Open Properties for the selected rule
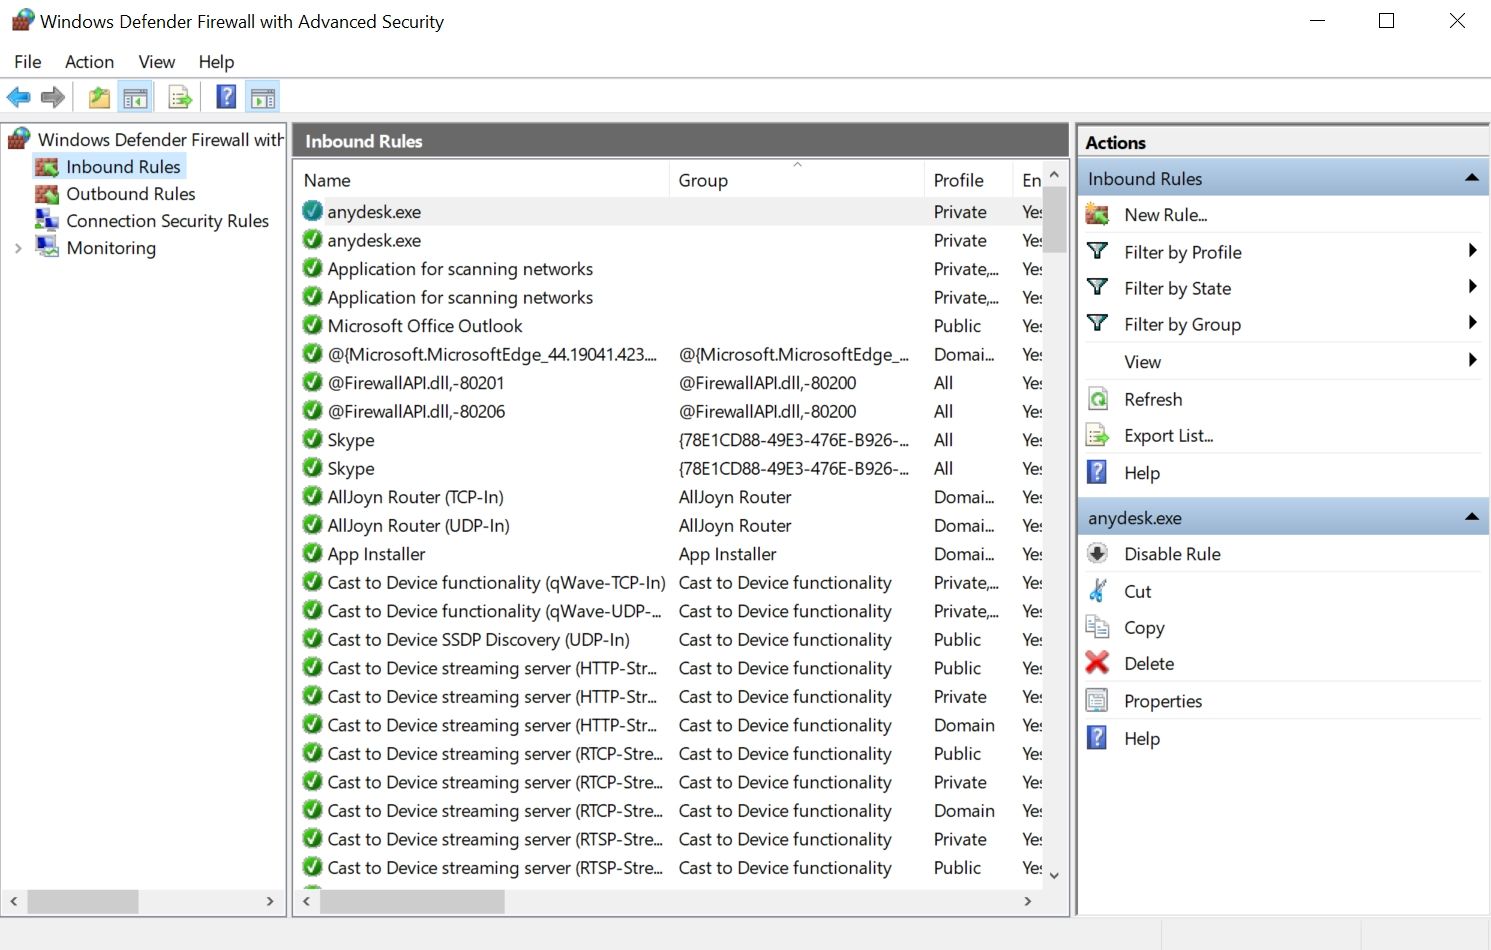This screenshot has height=950, width=1491. tap(1162, 701)
